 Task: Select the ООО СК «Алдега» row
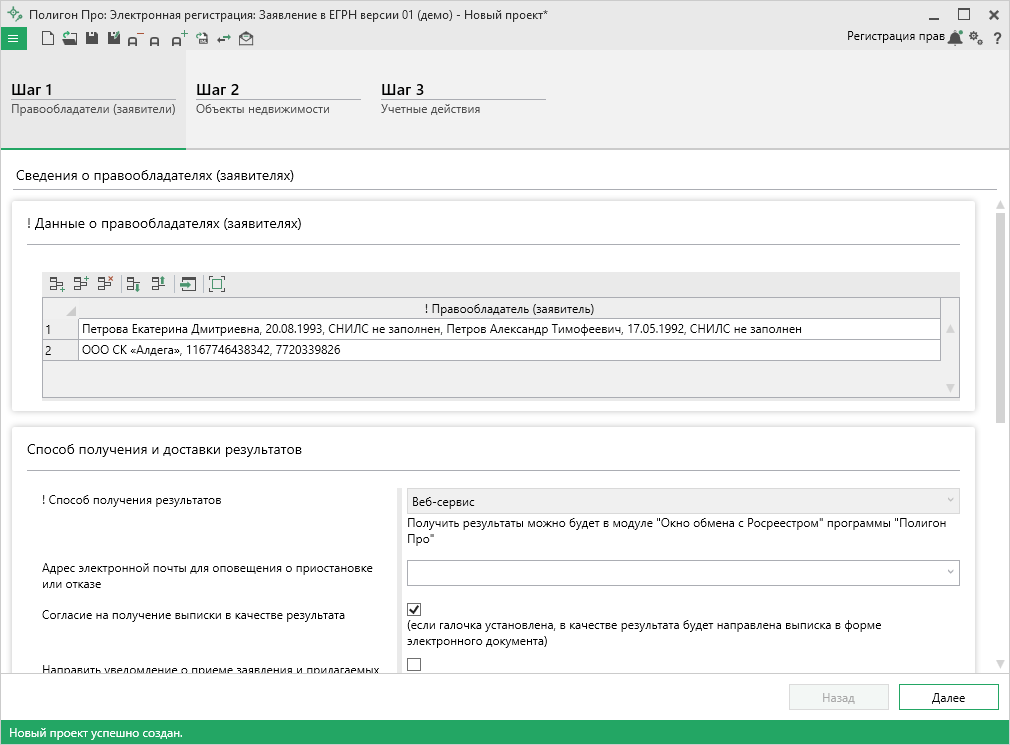click(x=508, y=350)
